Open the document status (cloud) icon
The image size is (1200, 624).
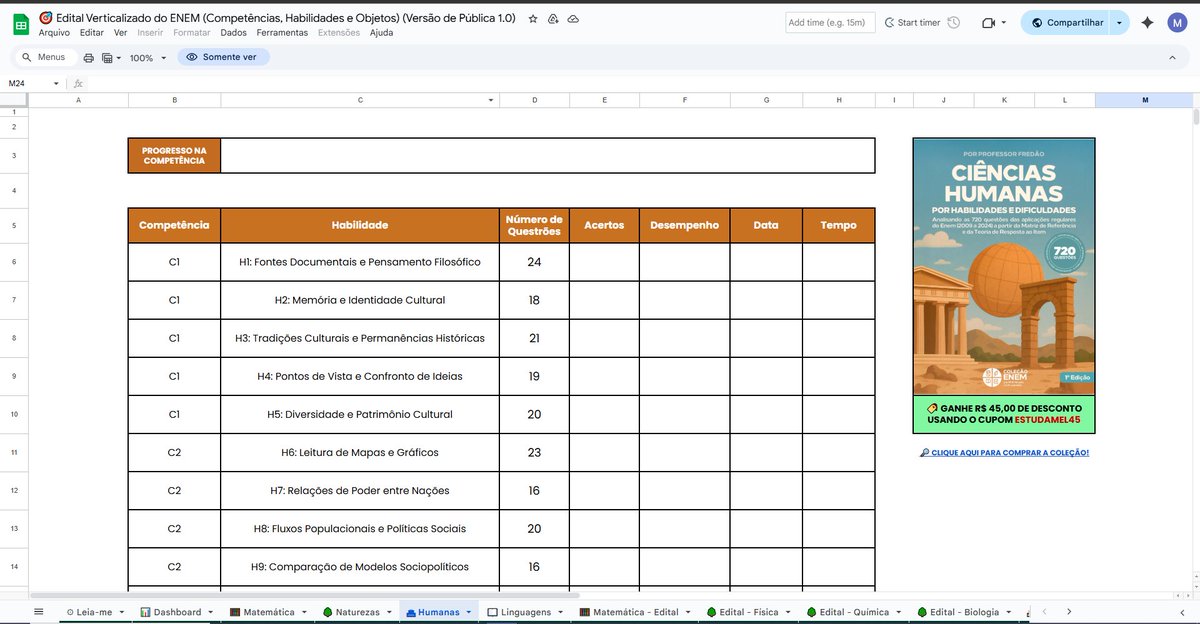click(573, 17)
